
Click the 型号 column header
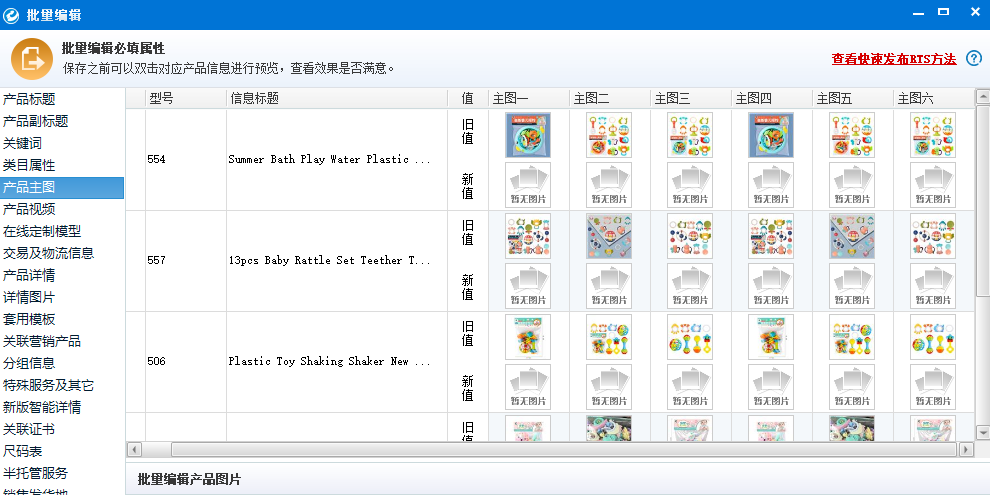186,98
